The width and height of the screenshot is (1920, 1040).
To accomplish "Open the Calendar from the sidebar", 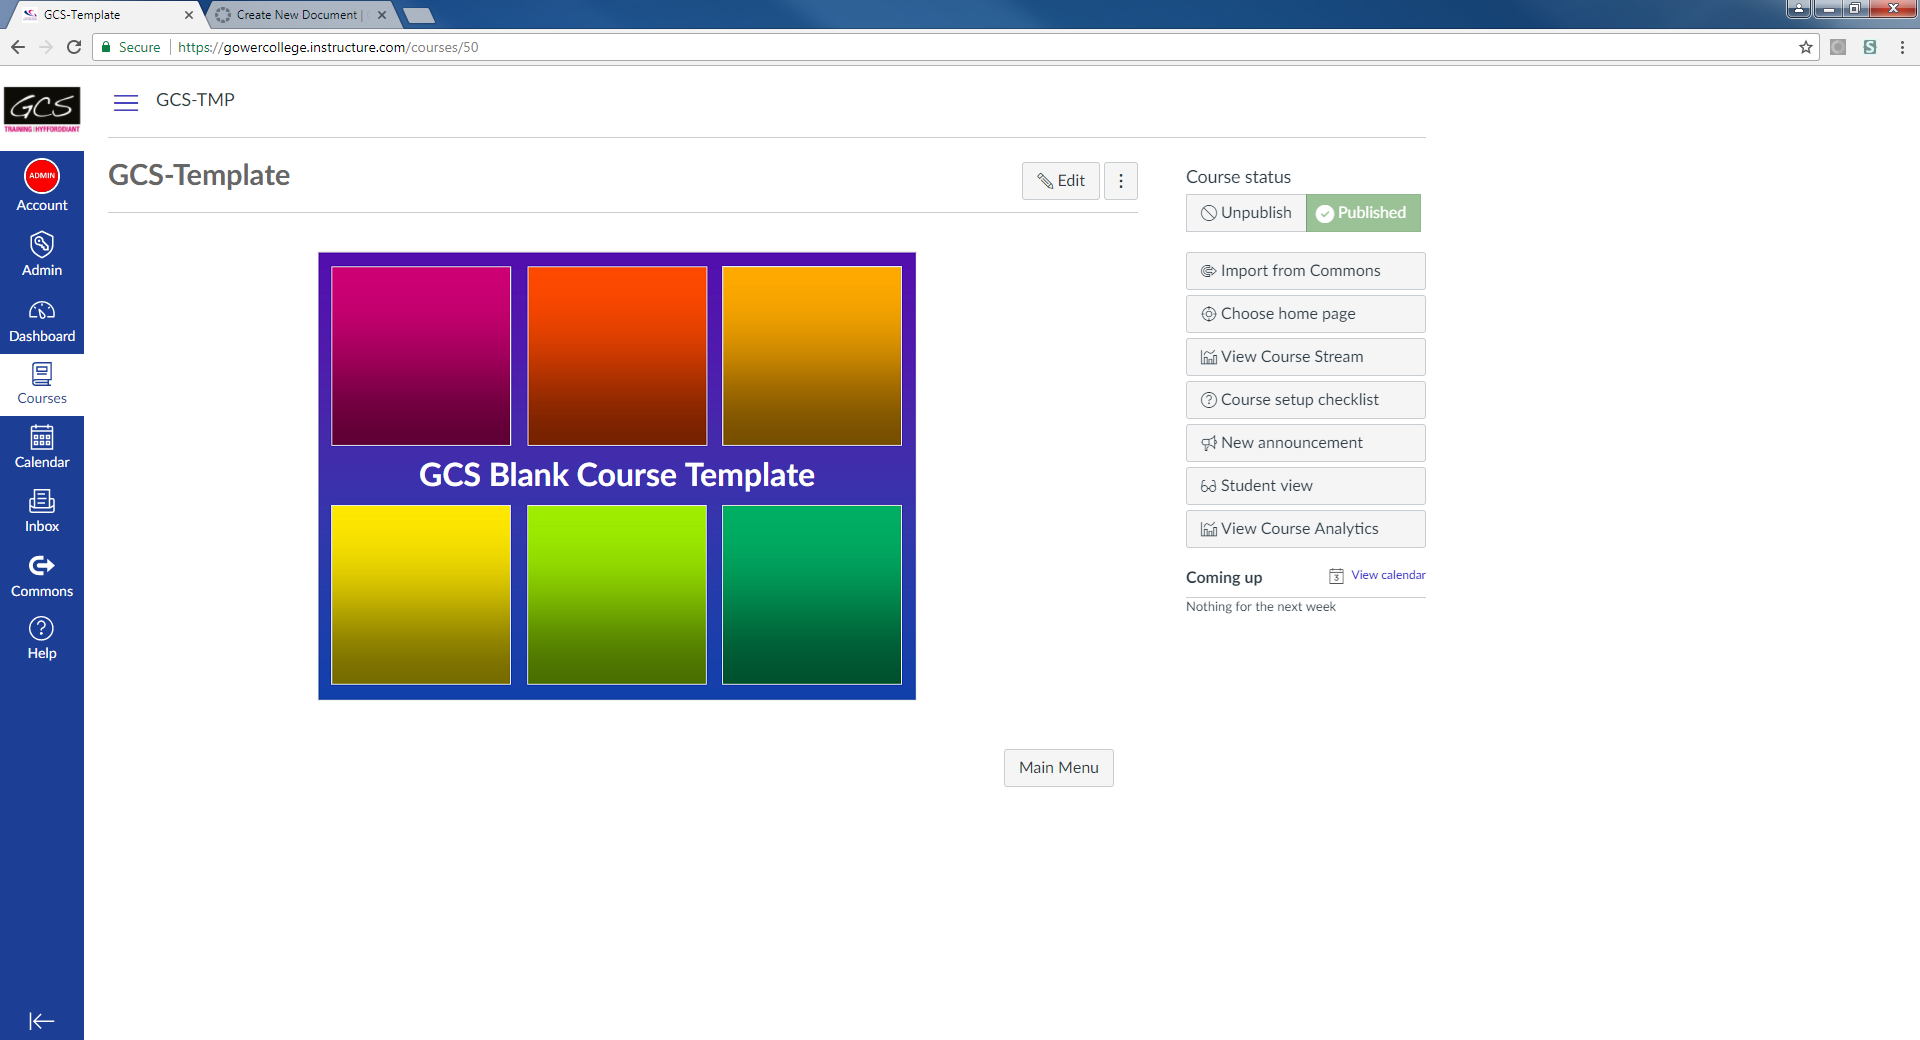I will (x=42, y=447).
